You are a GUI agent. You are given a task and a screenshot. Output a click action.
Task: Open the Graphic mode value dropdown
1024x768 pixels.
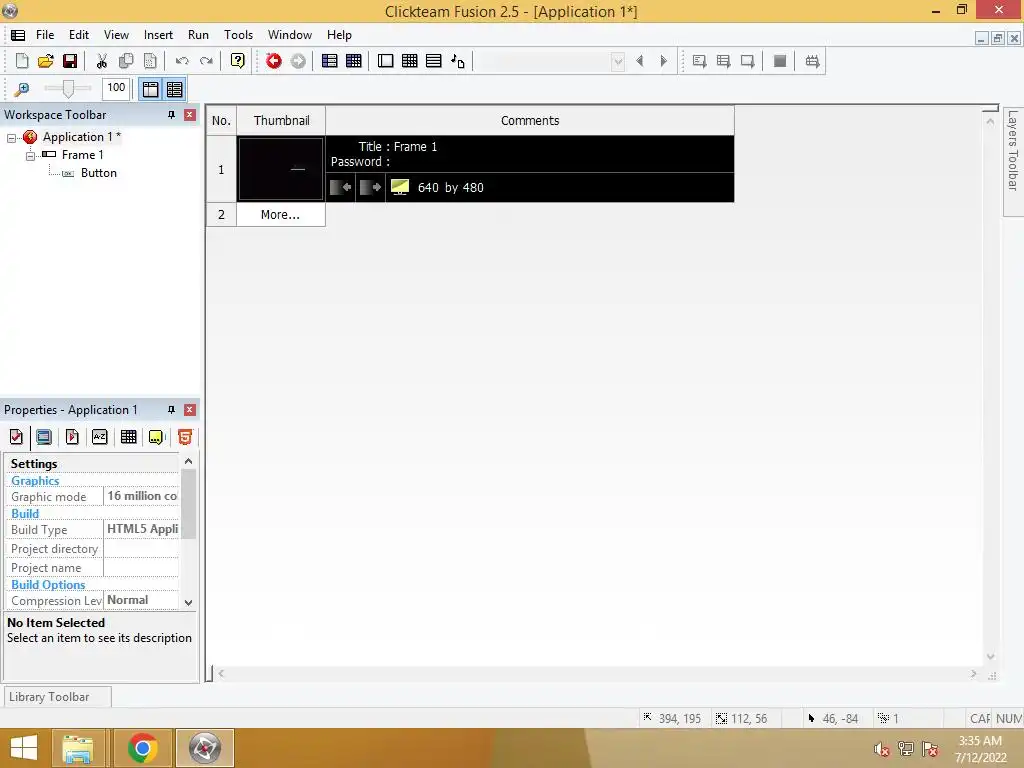141,496
